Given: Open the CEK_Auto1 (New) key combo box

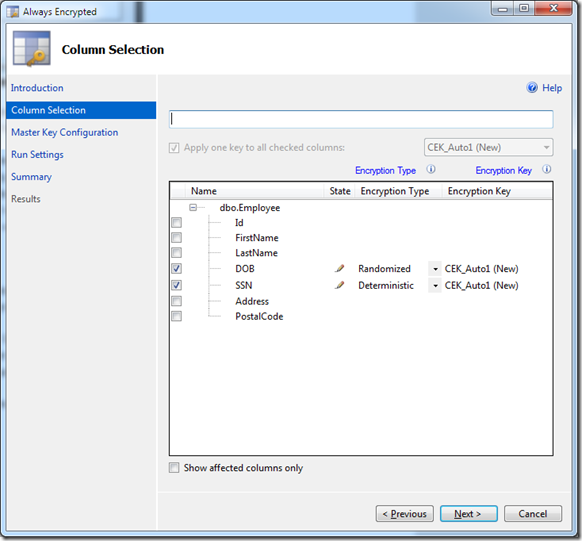Looking at the screenshot, I should (x=488, y=147).
